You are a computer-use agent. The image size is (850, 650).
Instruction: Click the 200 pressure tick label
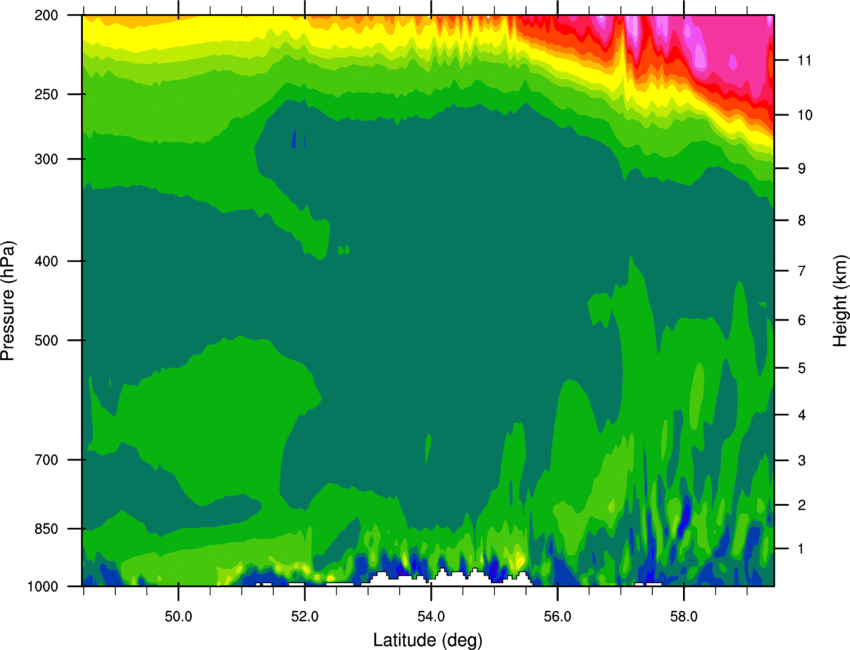point(47,16)
